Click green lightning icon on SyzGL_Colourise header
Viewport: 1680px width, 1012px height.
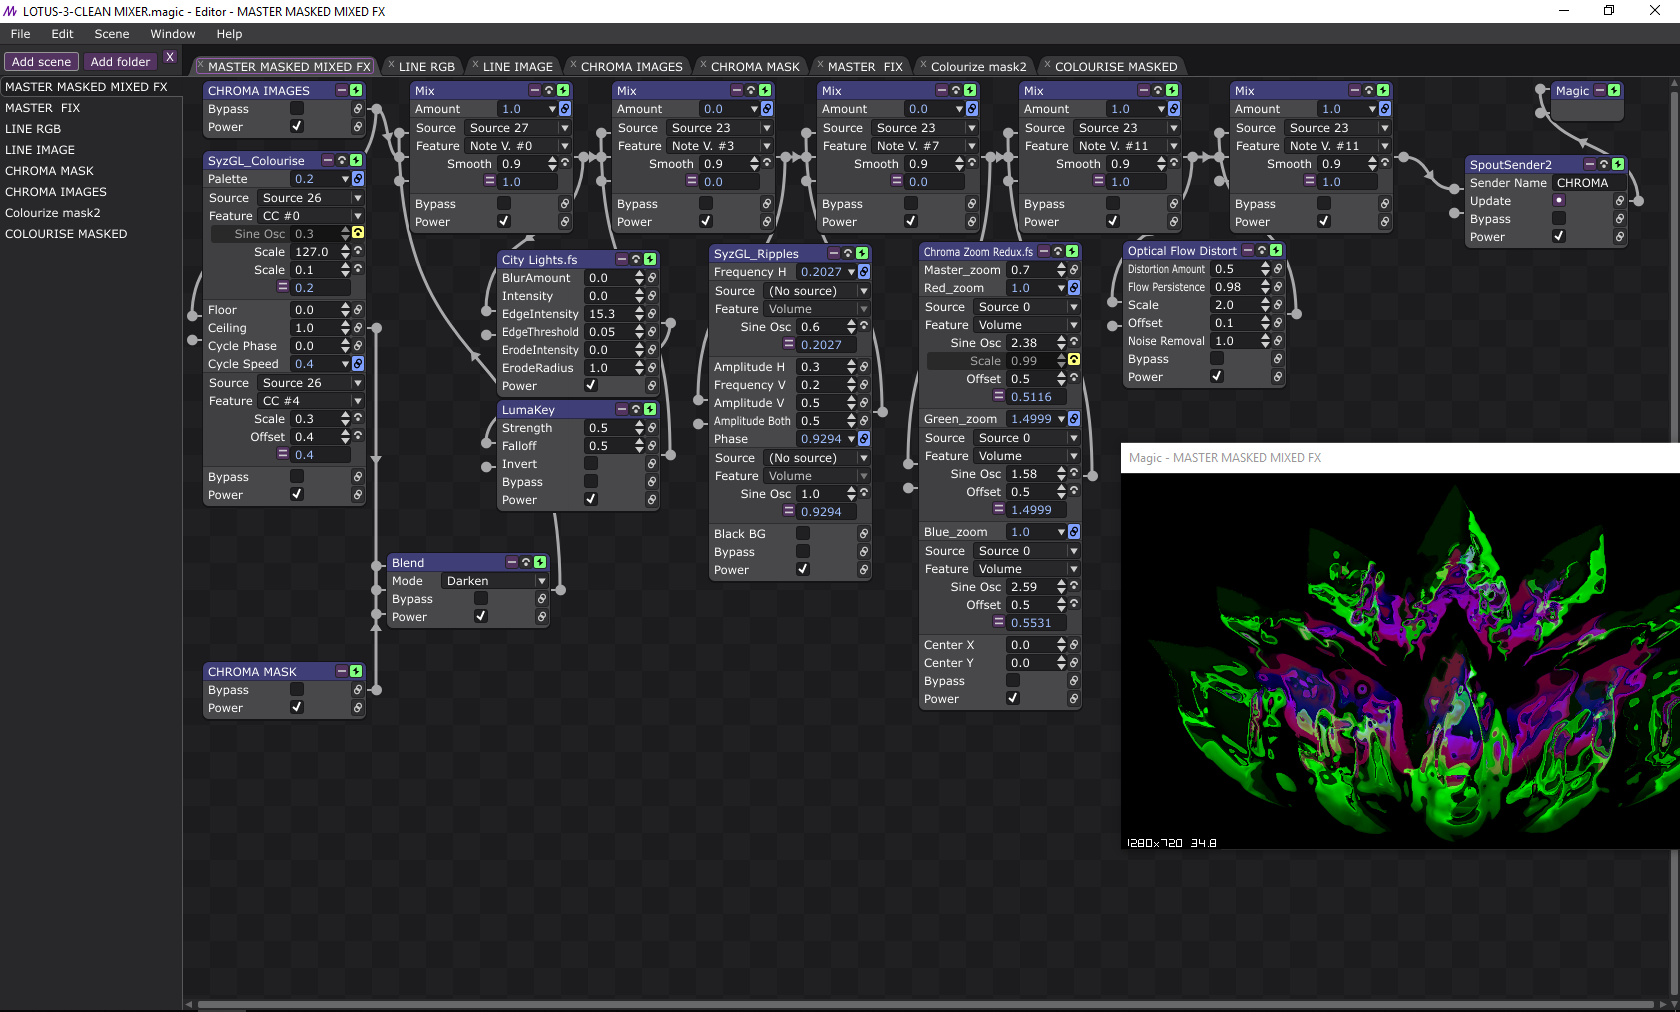[356, 160]
